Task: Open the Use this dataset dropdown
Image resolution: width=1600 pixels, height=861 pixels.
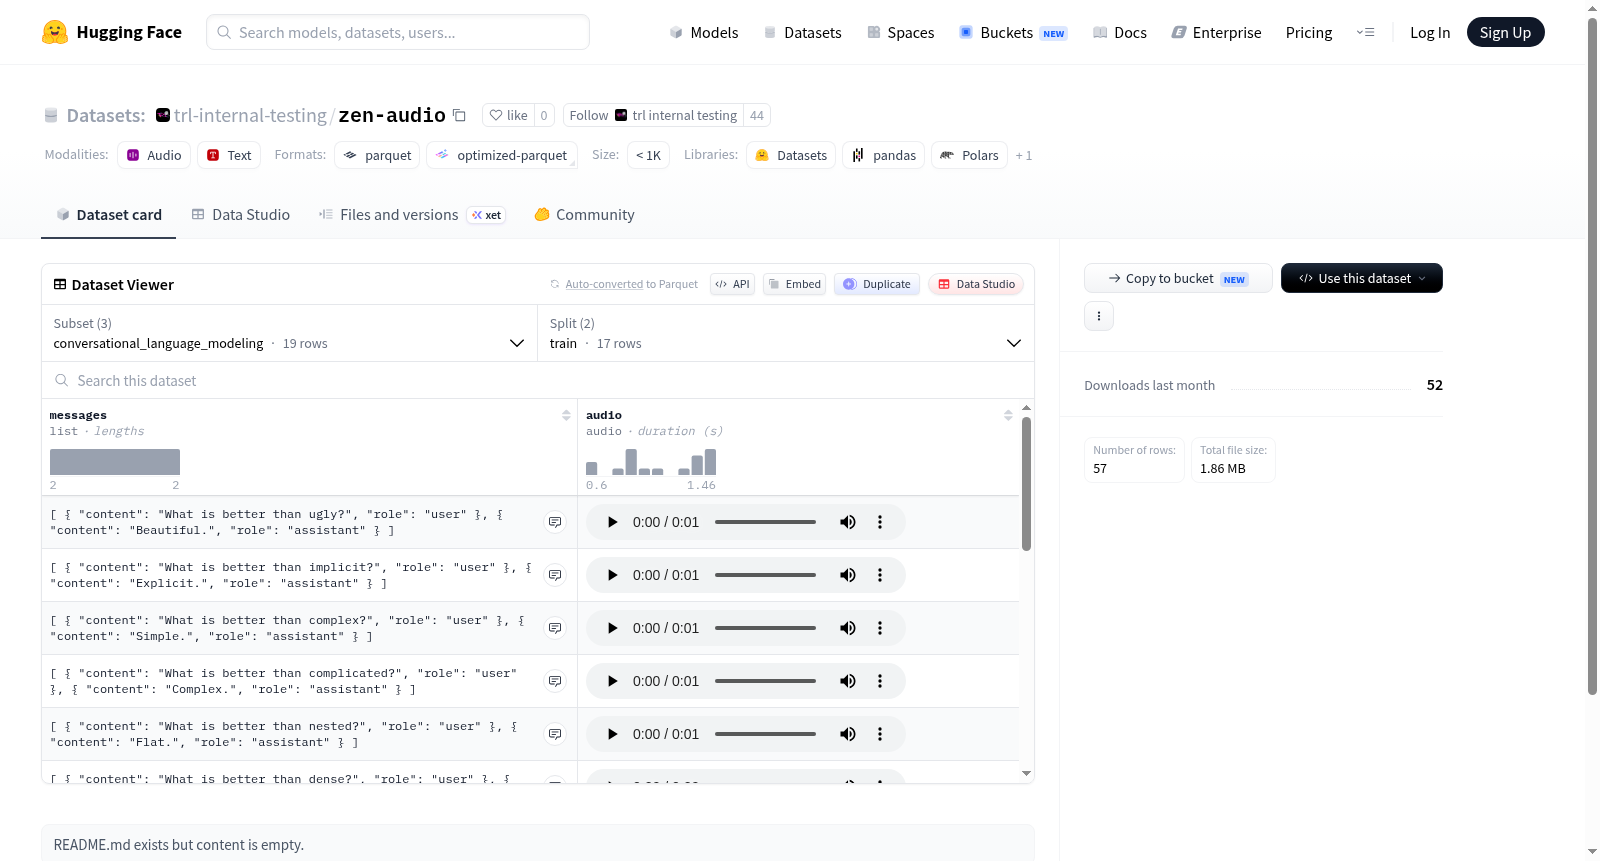Action: point(1362,278)
